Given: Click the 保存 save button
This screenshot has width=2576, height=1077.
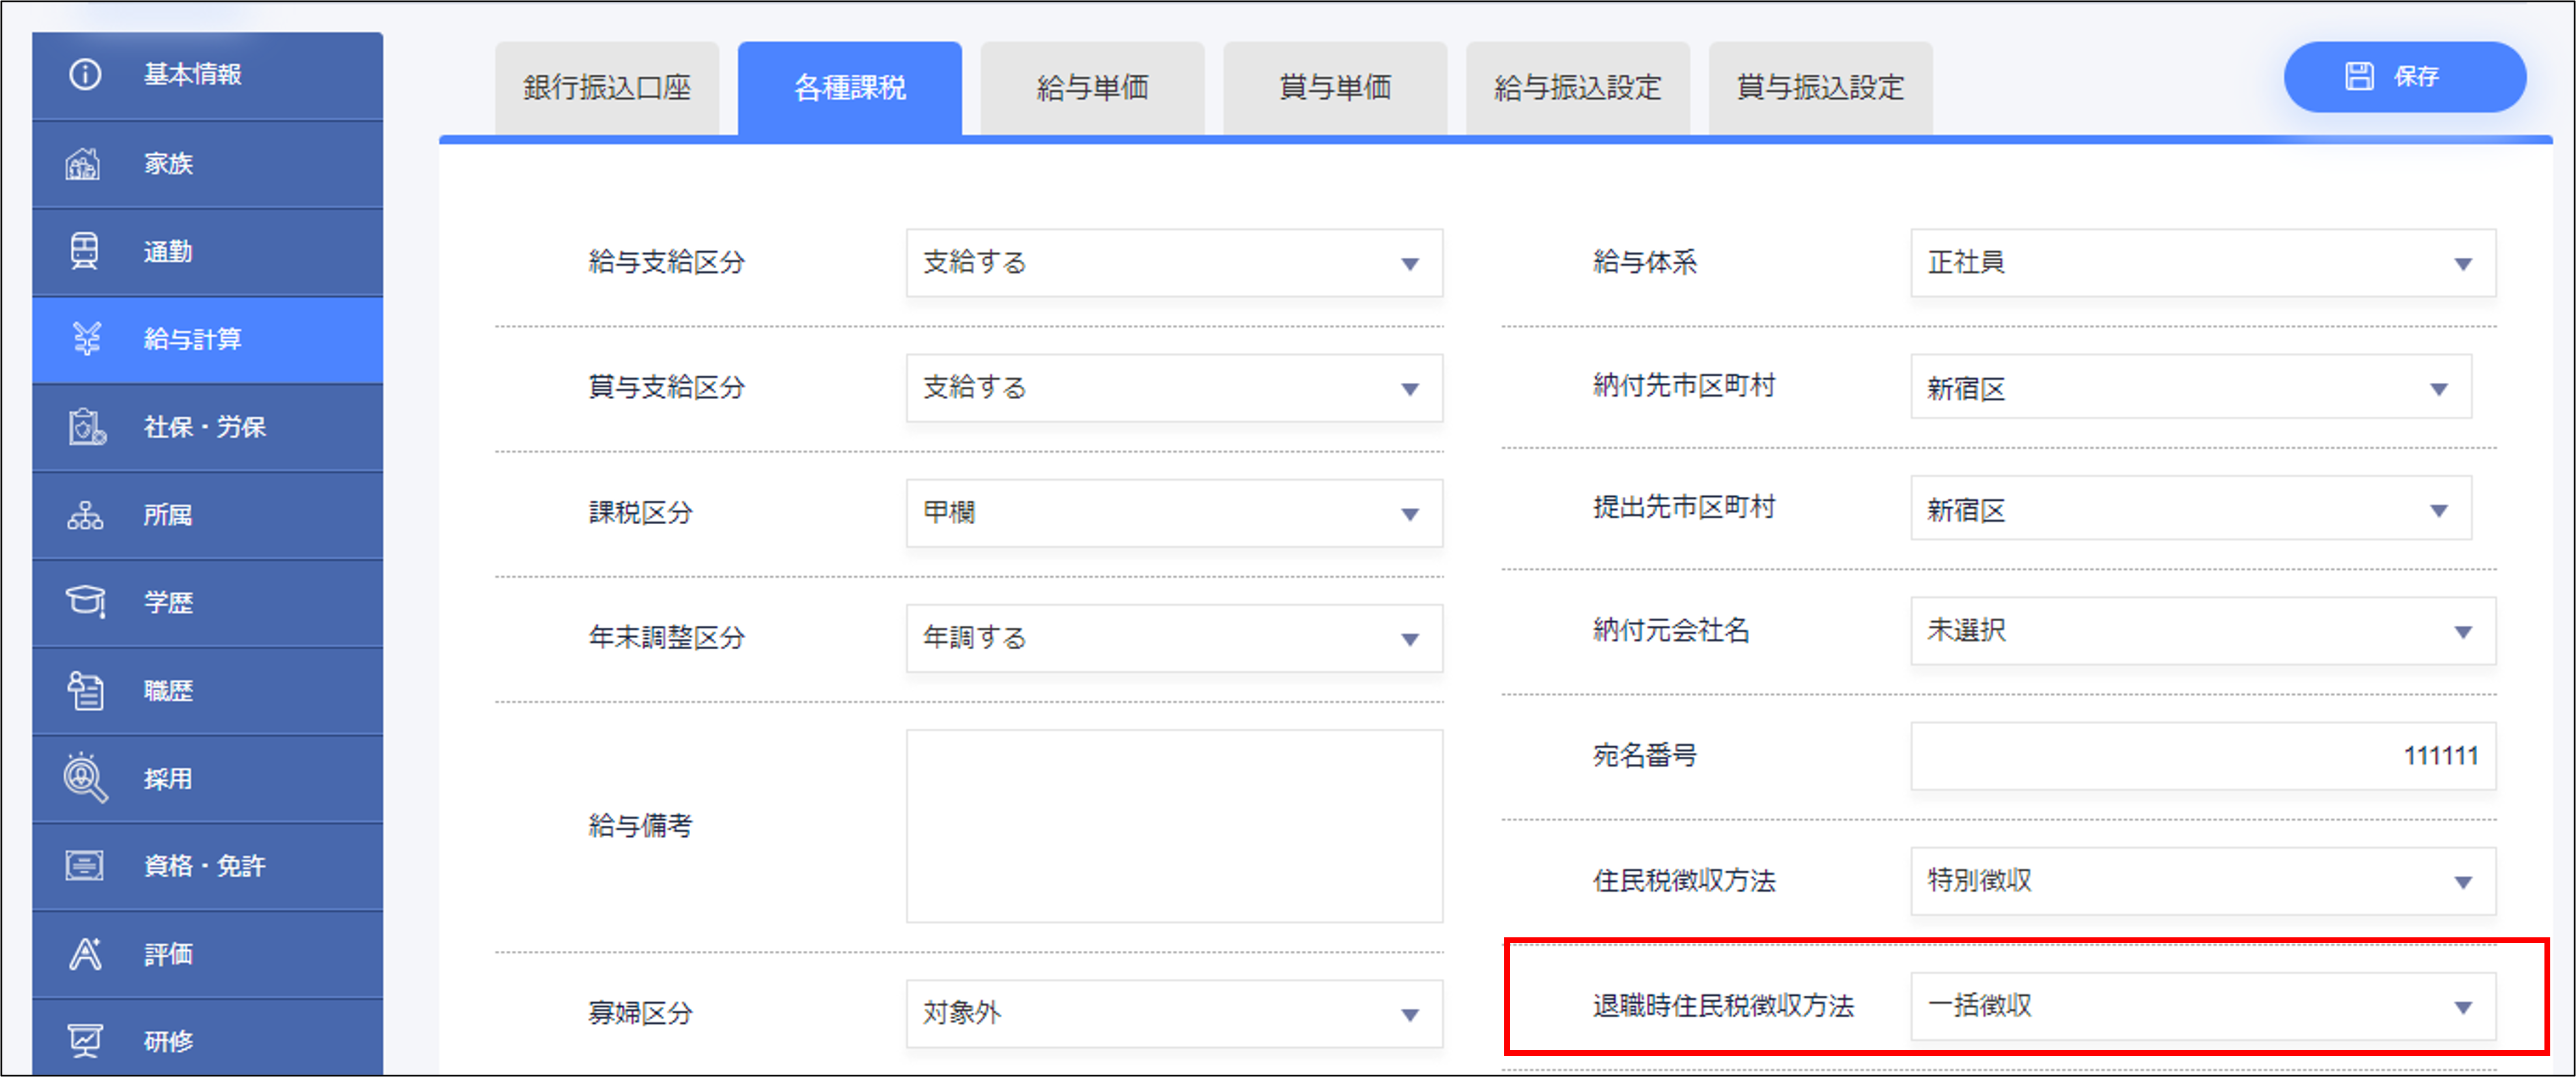Looking at the screenshot, I should click(x=2404, y=76).
